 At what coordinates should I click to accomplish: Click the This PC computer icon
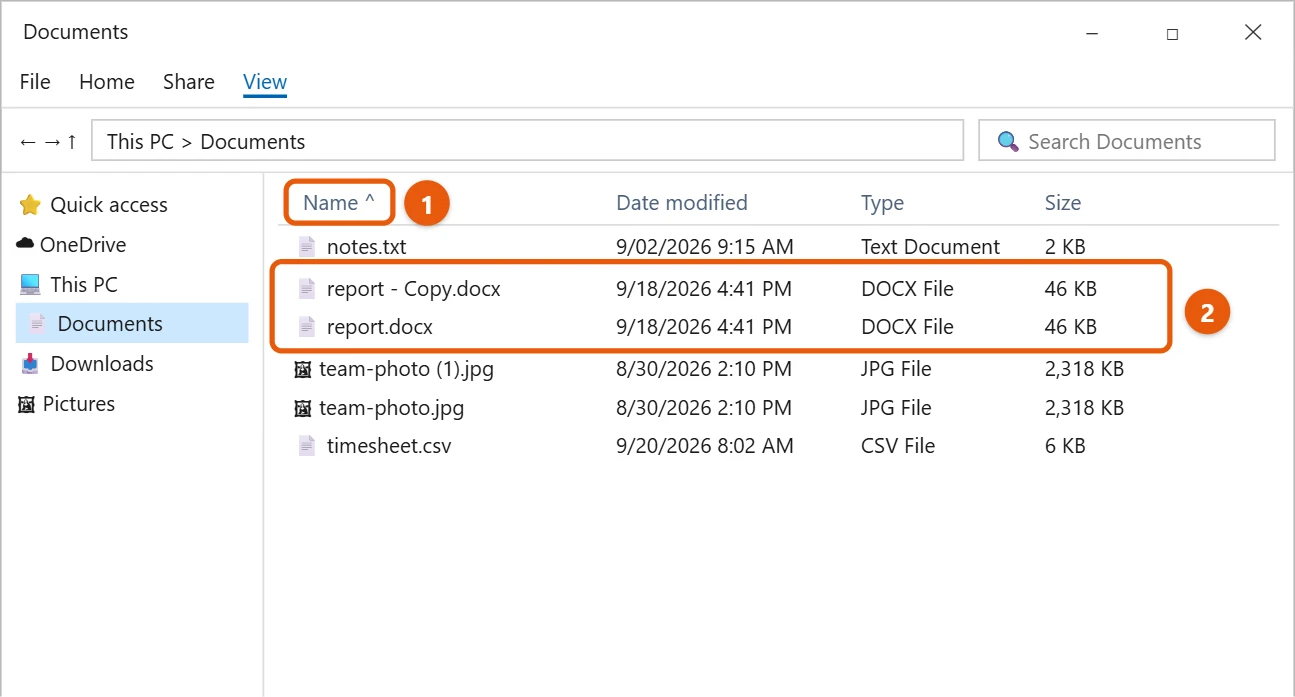[30, 285]
